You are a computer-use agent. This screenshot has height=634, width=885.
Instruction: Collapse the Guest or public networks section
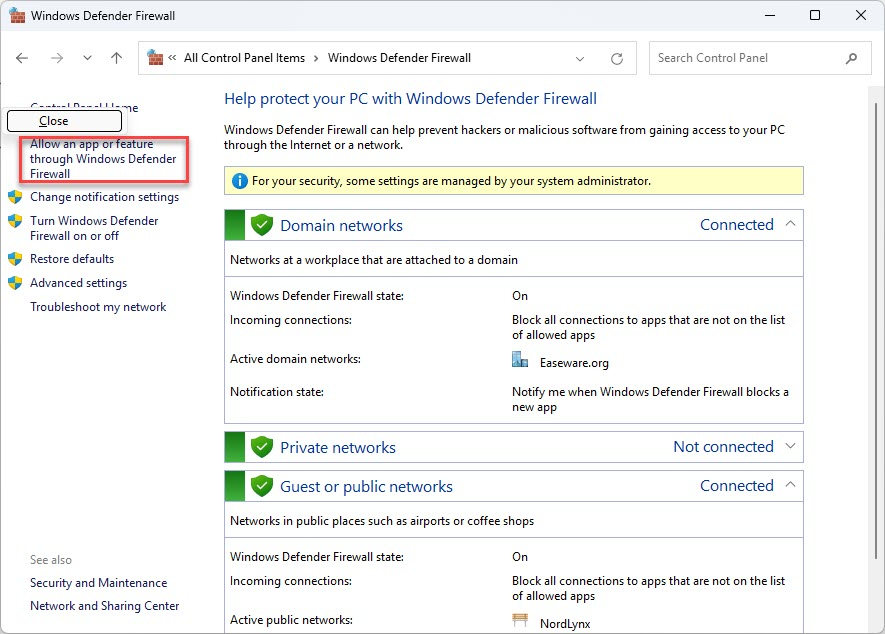point(791,485)
